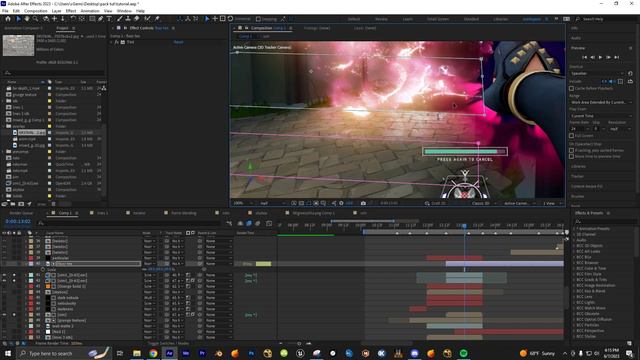
Task: Click the composition mini-flowchart icon in timeline
Action: tap(229, 223)
